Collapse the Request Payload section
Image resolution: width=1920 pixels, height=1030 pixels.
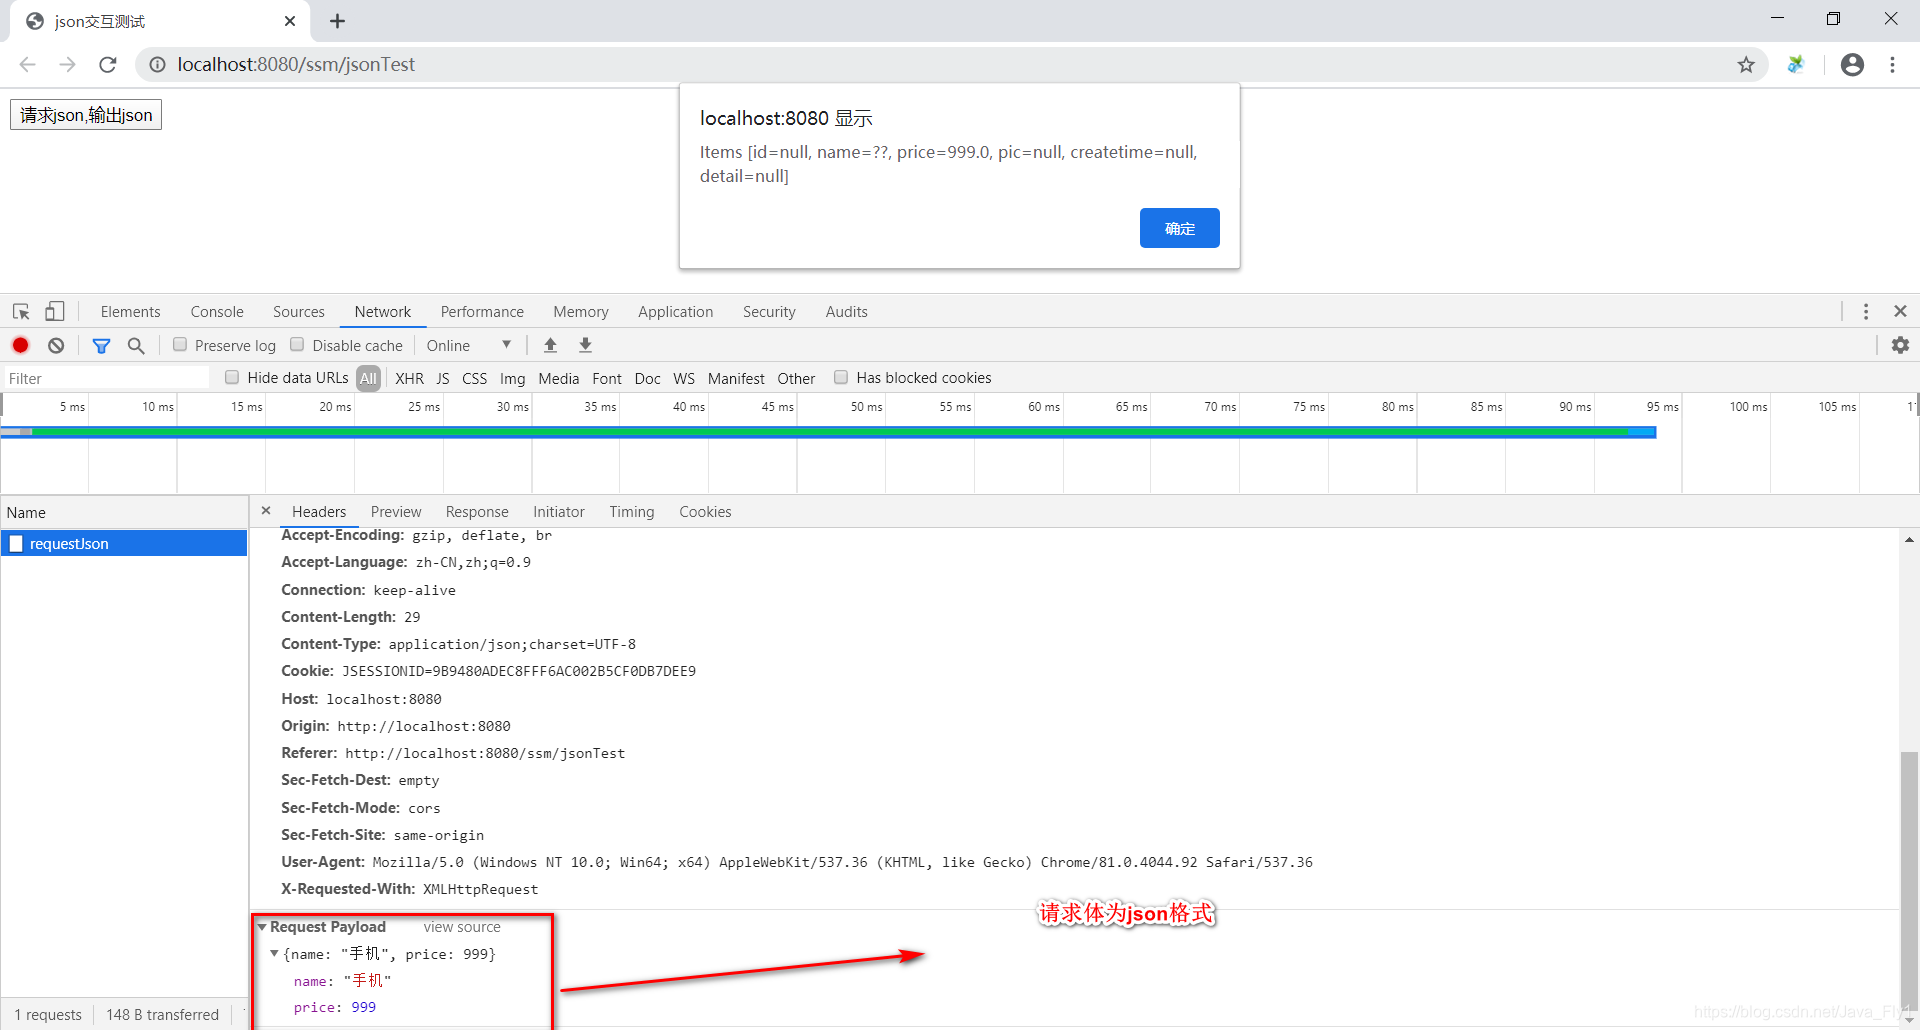(262, 927)
